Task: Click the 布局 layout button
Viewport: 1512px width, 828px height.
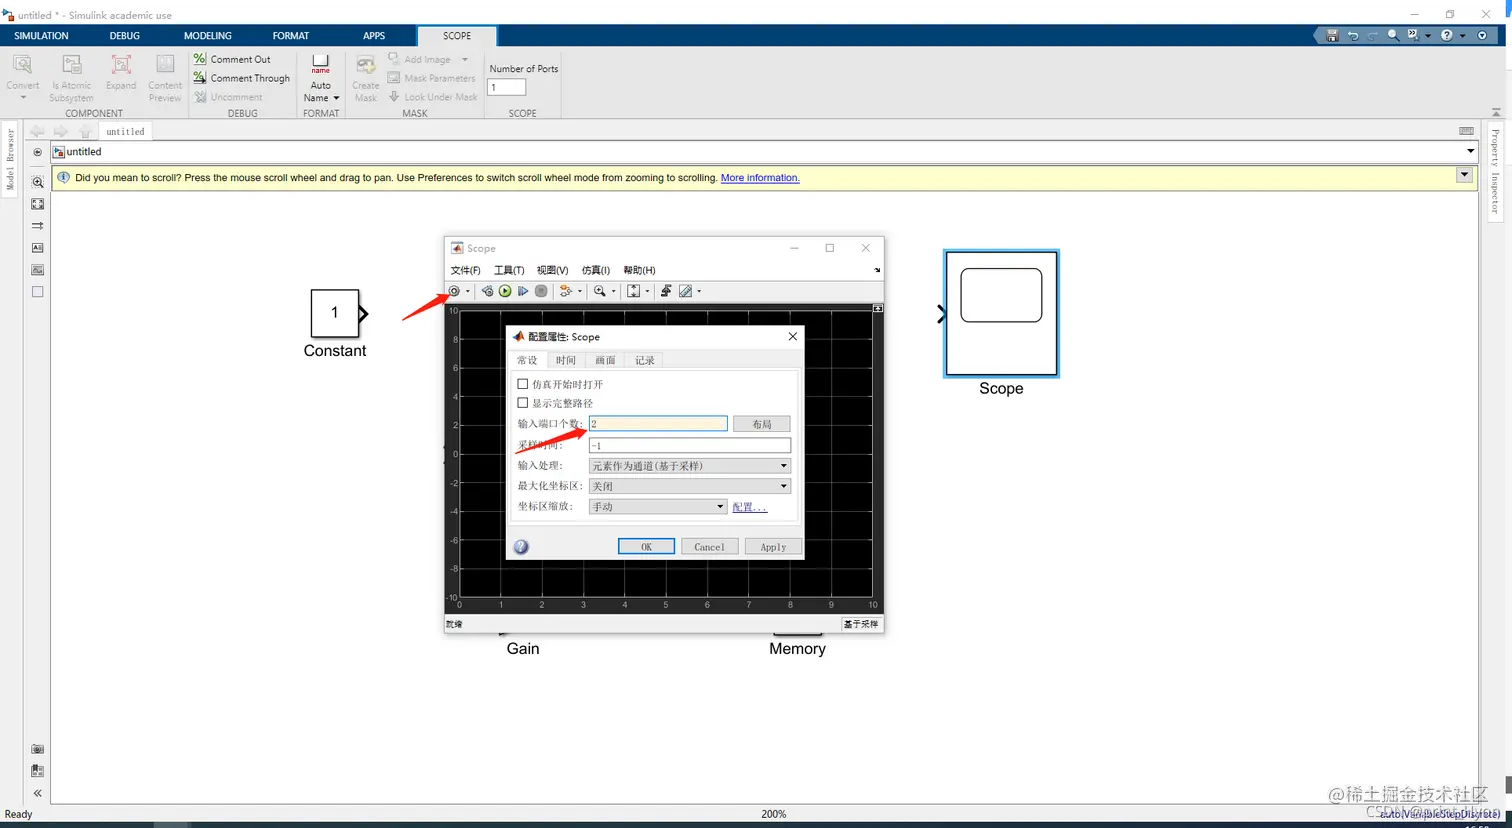Action: coord(762,424)
